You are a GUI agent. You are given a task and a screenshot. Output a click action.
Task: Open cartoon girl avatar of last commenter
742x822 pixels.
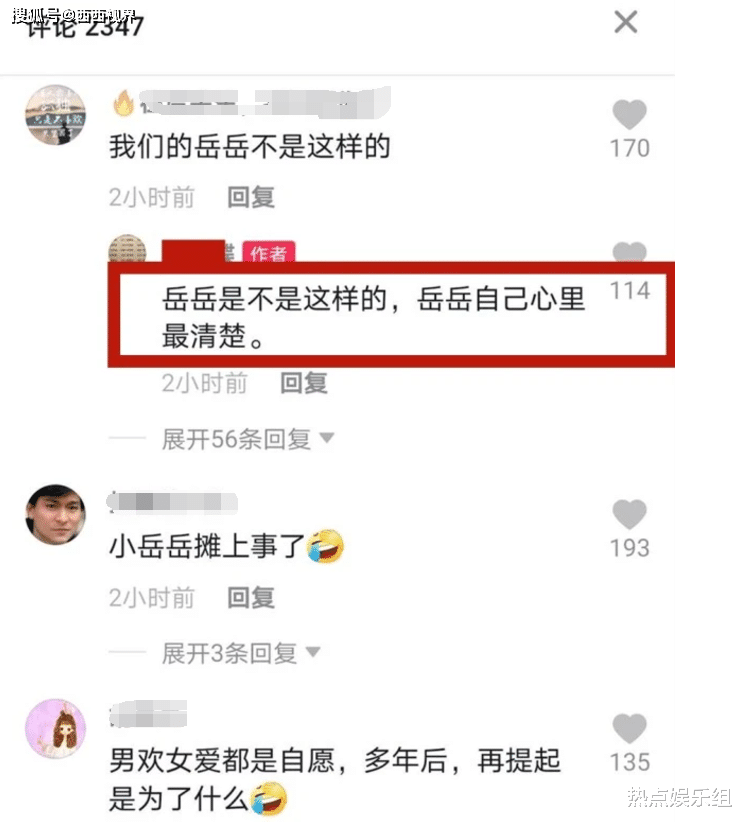(56, 729)
